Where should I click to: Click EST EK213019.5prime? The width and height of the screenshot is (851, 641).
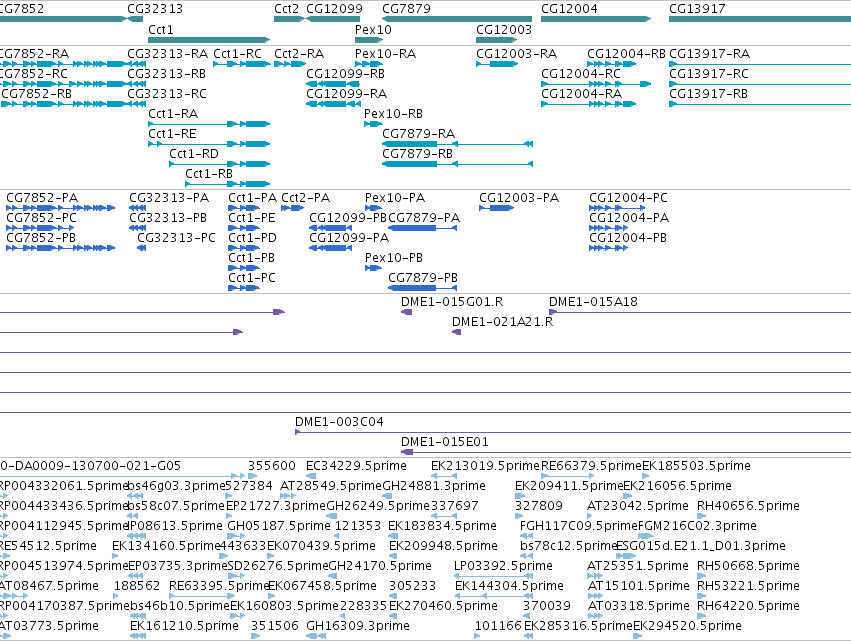pyautogui.click(x=443, y=477)
